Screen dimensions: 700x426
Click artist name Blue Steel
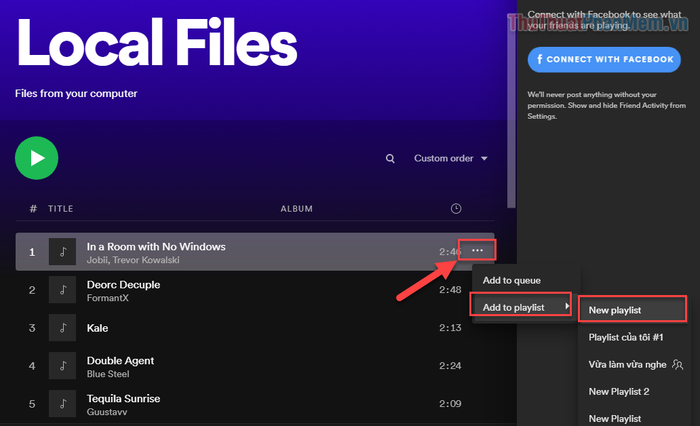(x=108, y=374)
